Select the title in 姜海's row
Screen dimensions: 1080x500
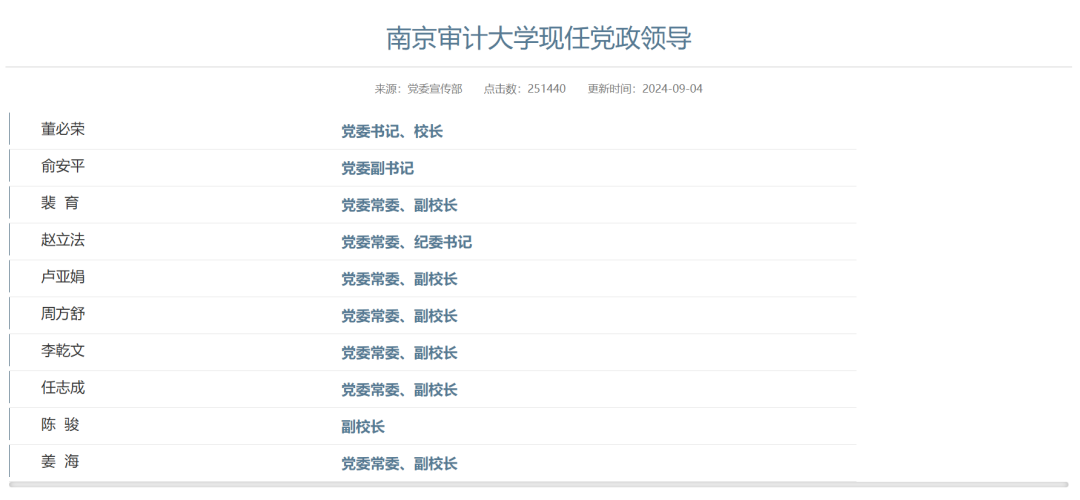[x=399, y=463]
